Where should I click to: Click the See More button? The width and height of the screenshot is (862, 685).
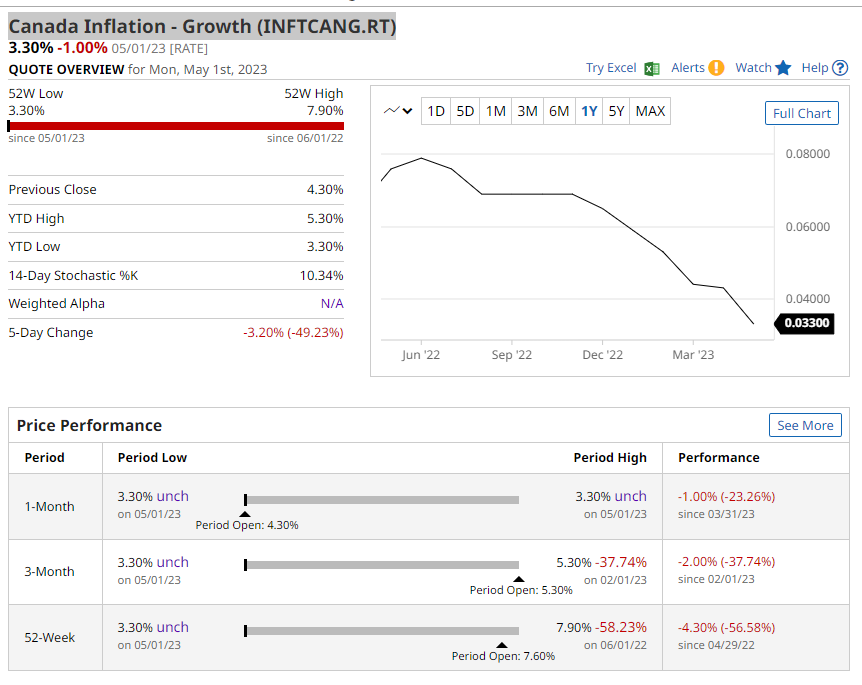[805, 425]
